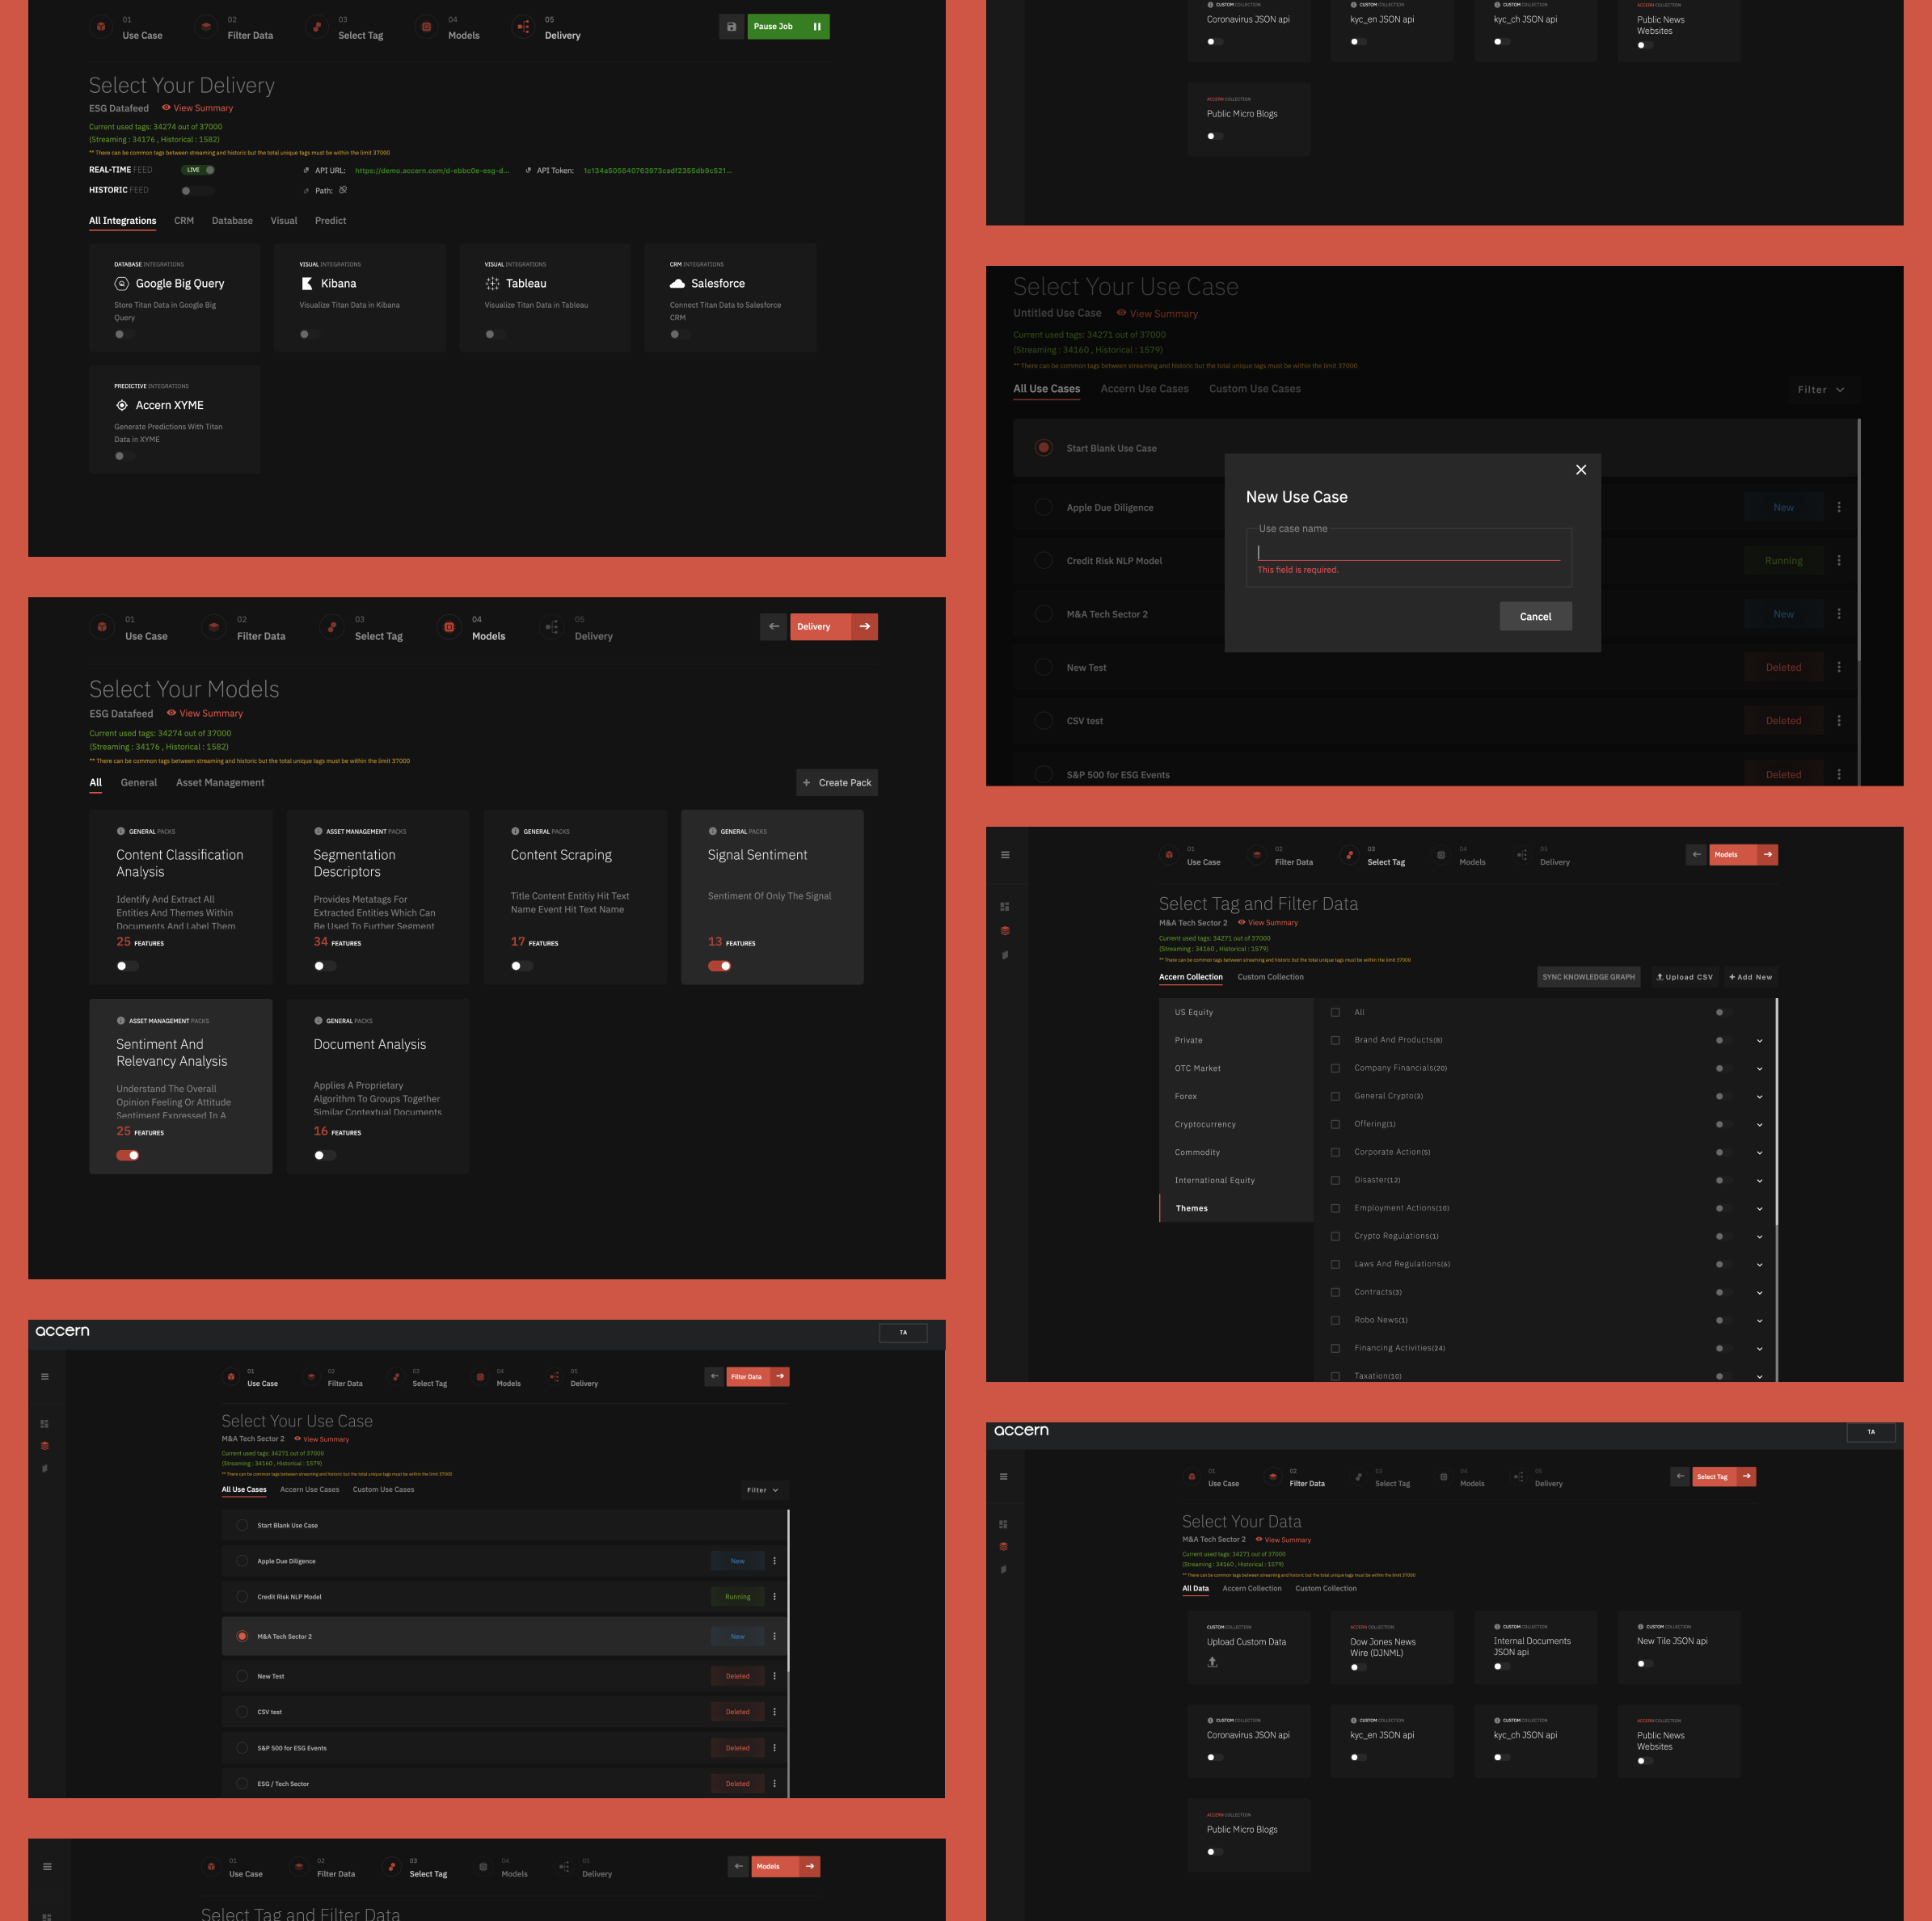The height and width of the screenshot is (1921, 1932).
Task: Switch to the Asset Management packs tab
Action: point(220,783)
